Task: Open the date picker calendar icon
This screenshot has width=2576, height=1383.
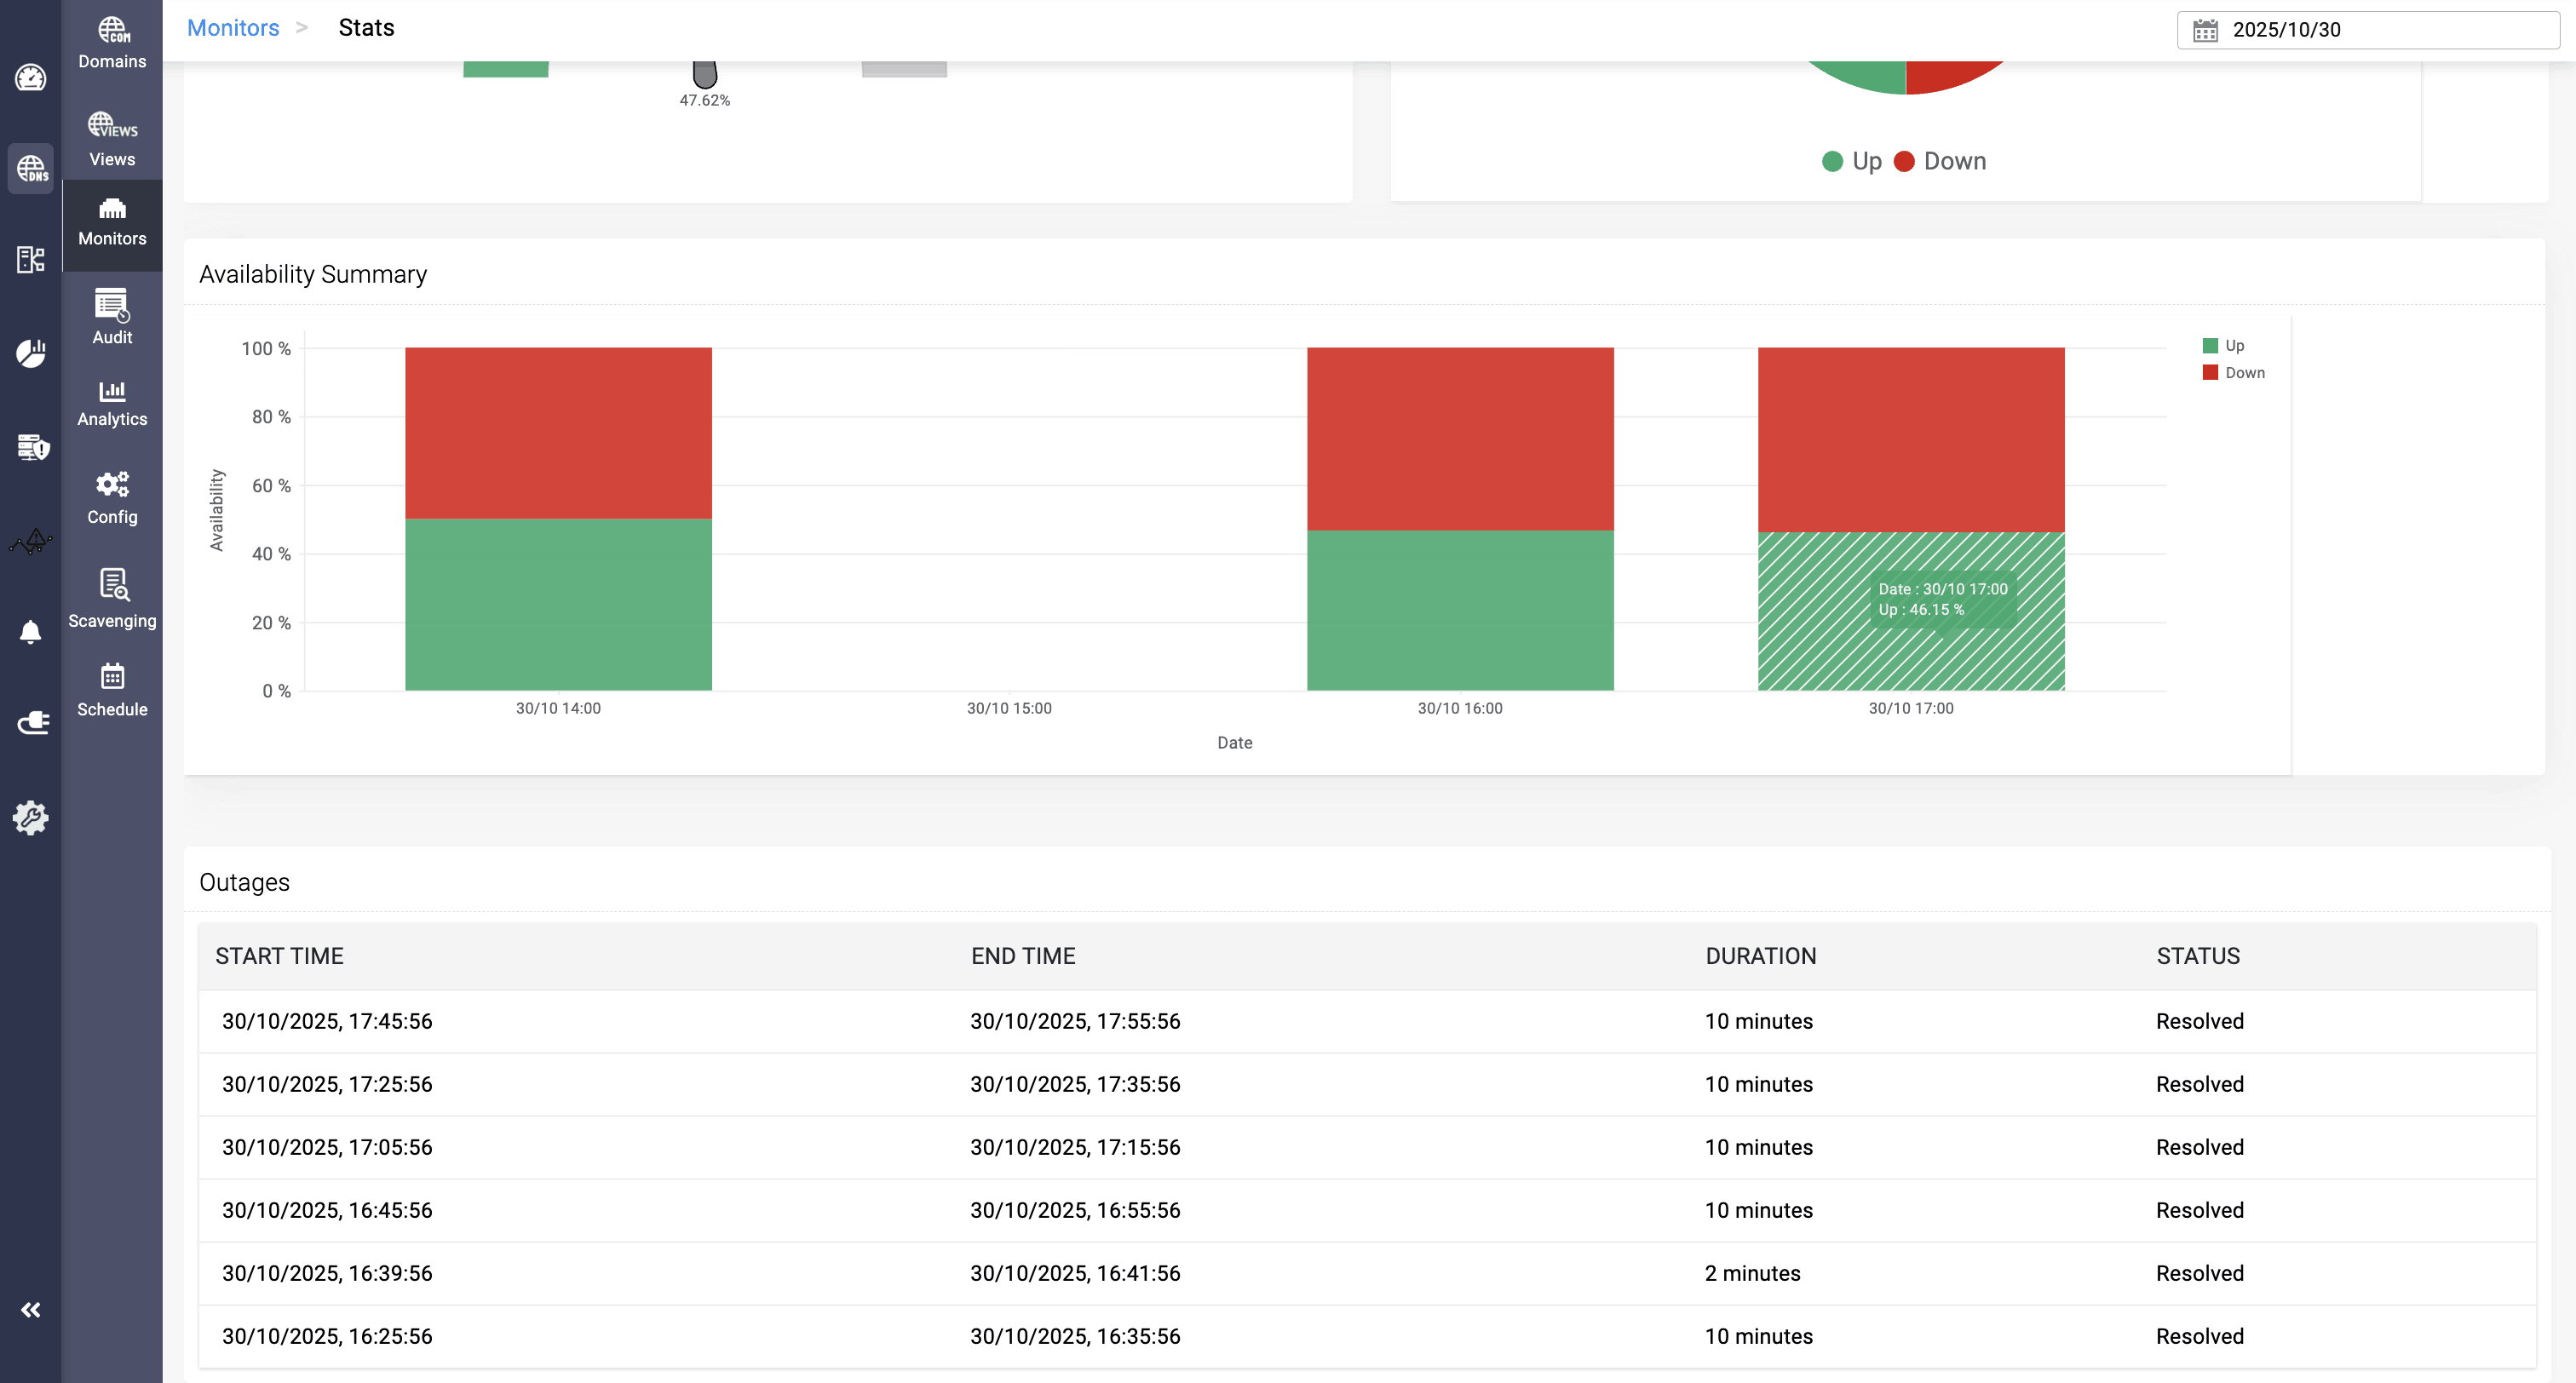Action: coord(2205,30)
